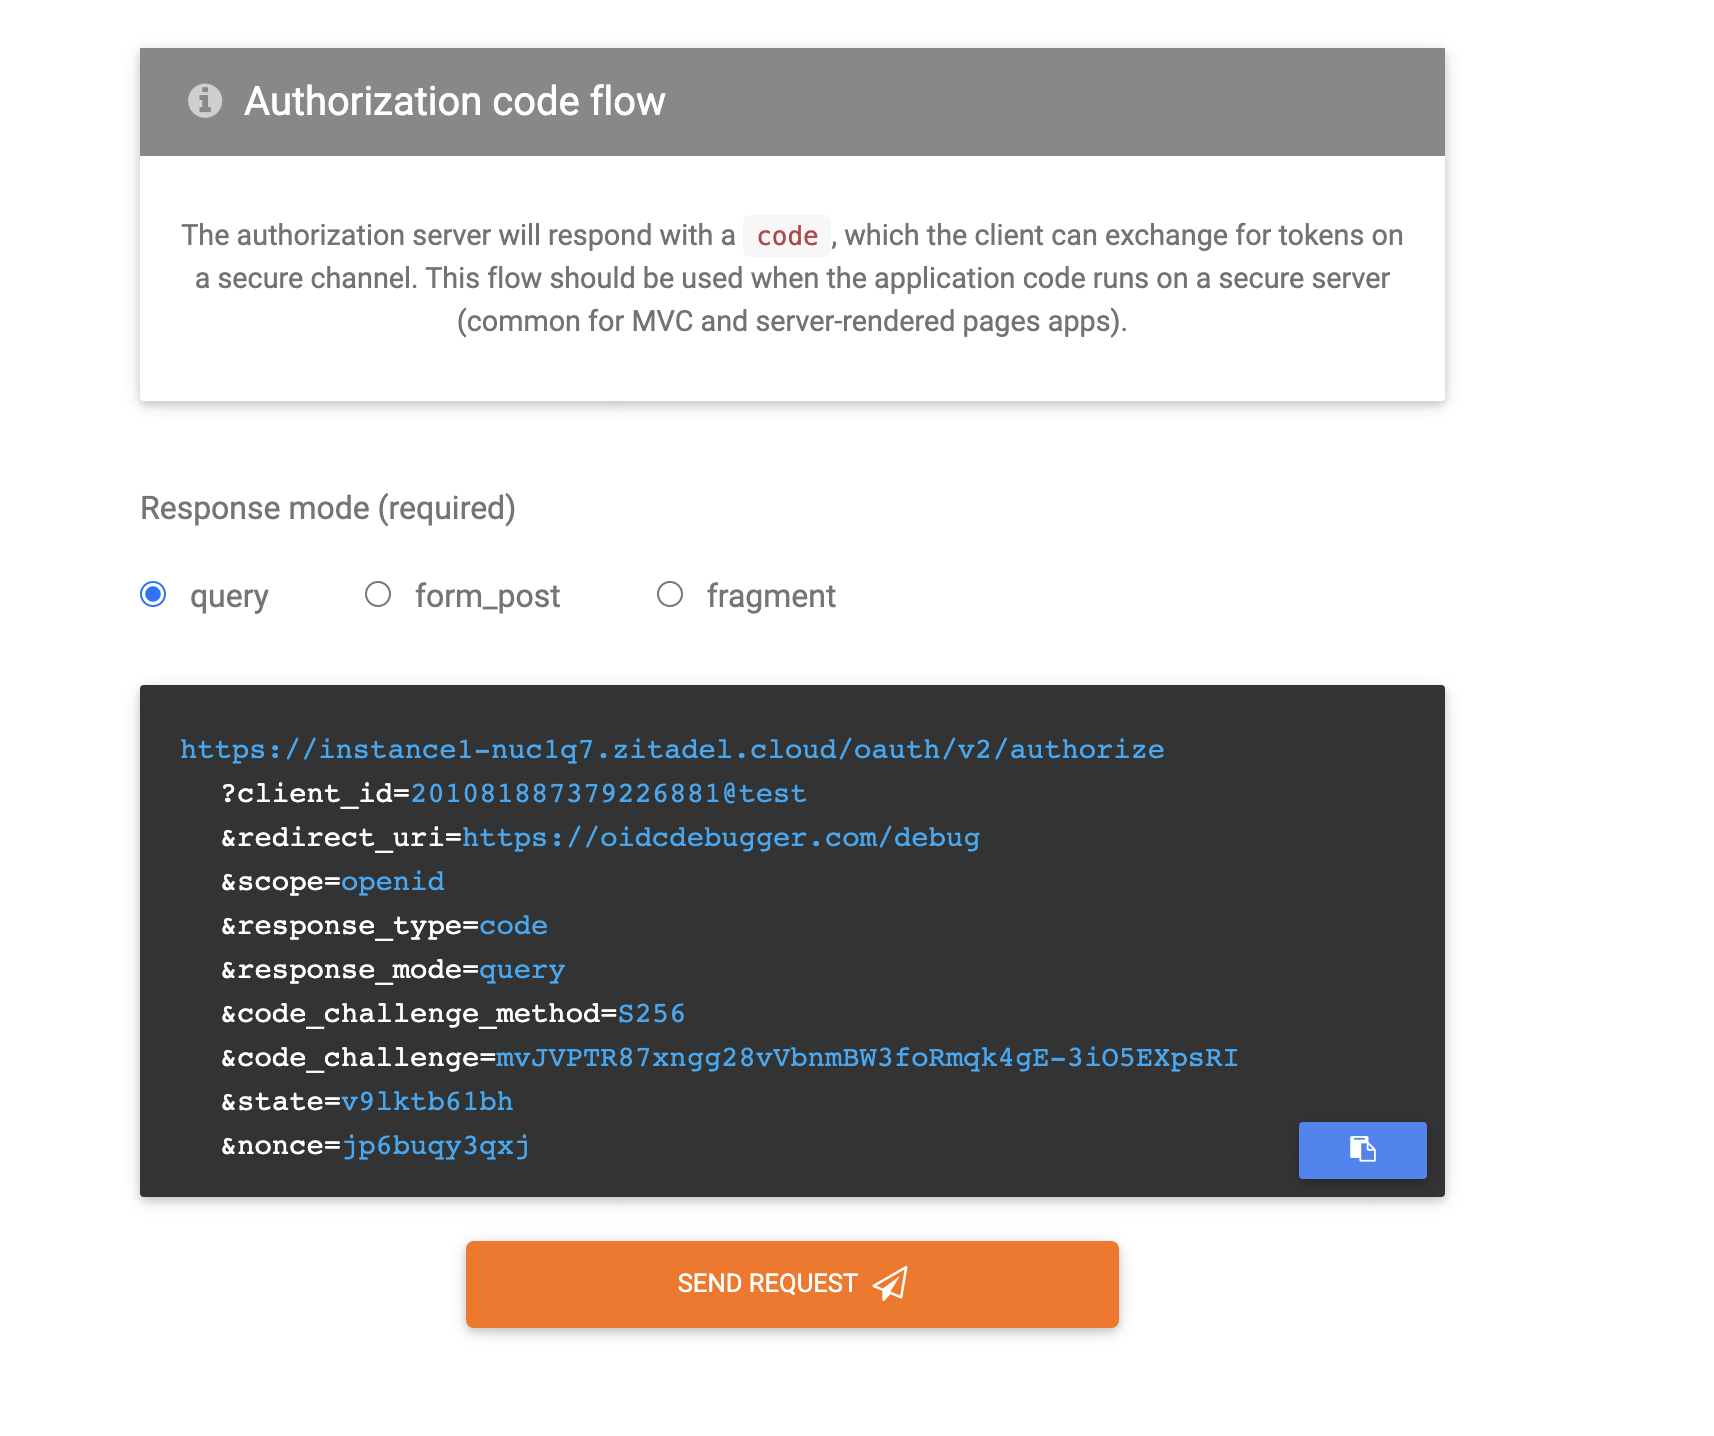This screenshot has height=1436, width=1714.
Task: Click the openid scope value
Action: coord(392,881)
